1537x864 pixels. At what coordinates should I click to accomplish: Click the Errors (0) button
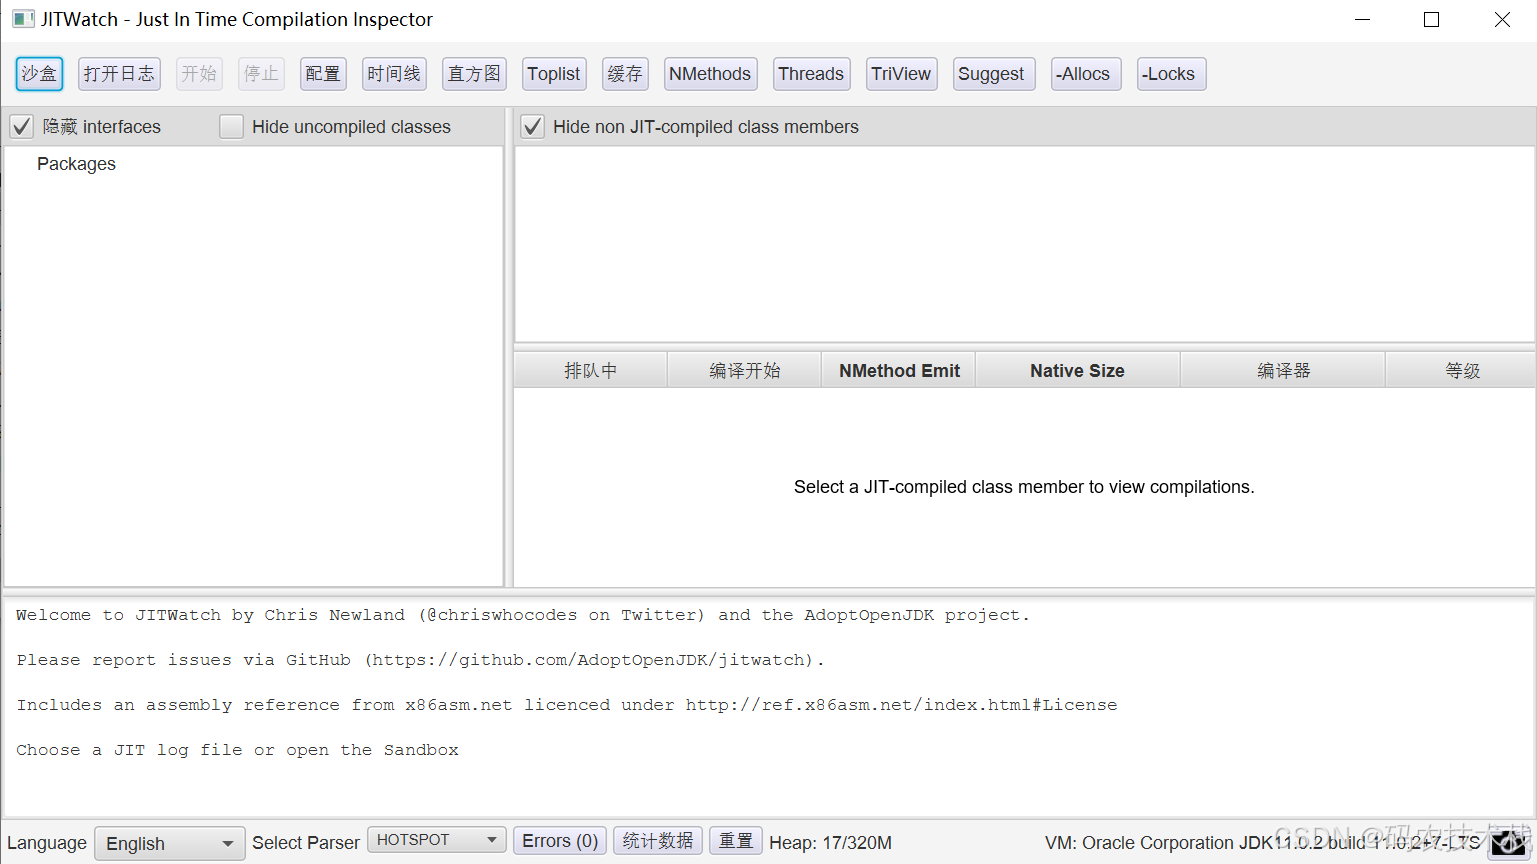point(560,841)
